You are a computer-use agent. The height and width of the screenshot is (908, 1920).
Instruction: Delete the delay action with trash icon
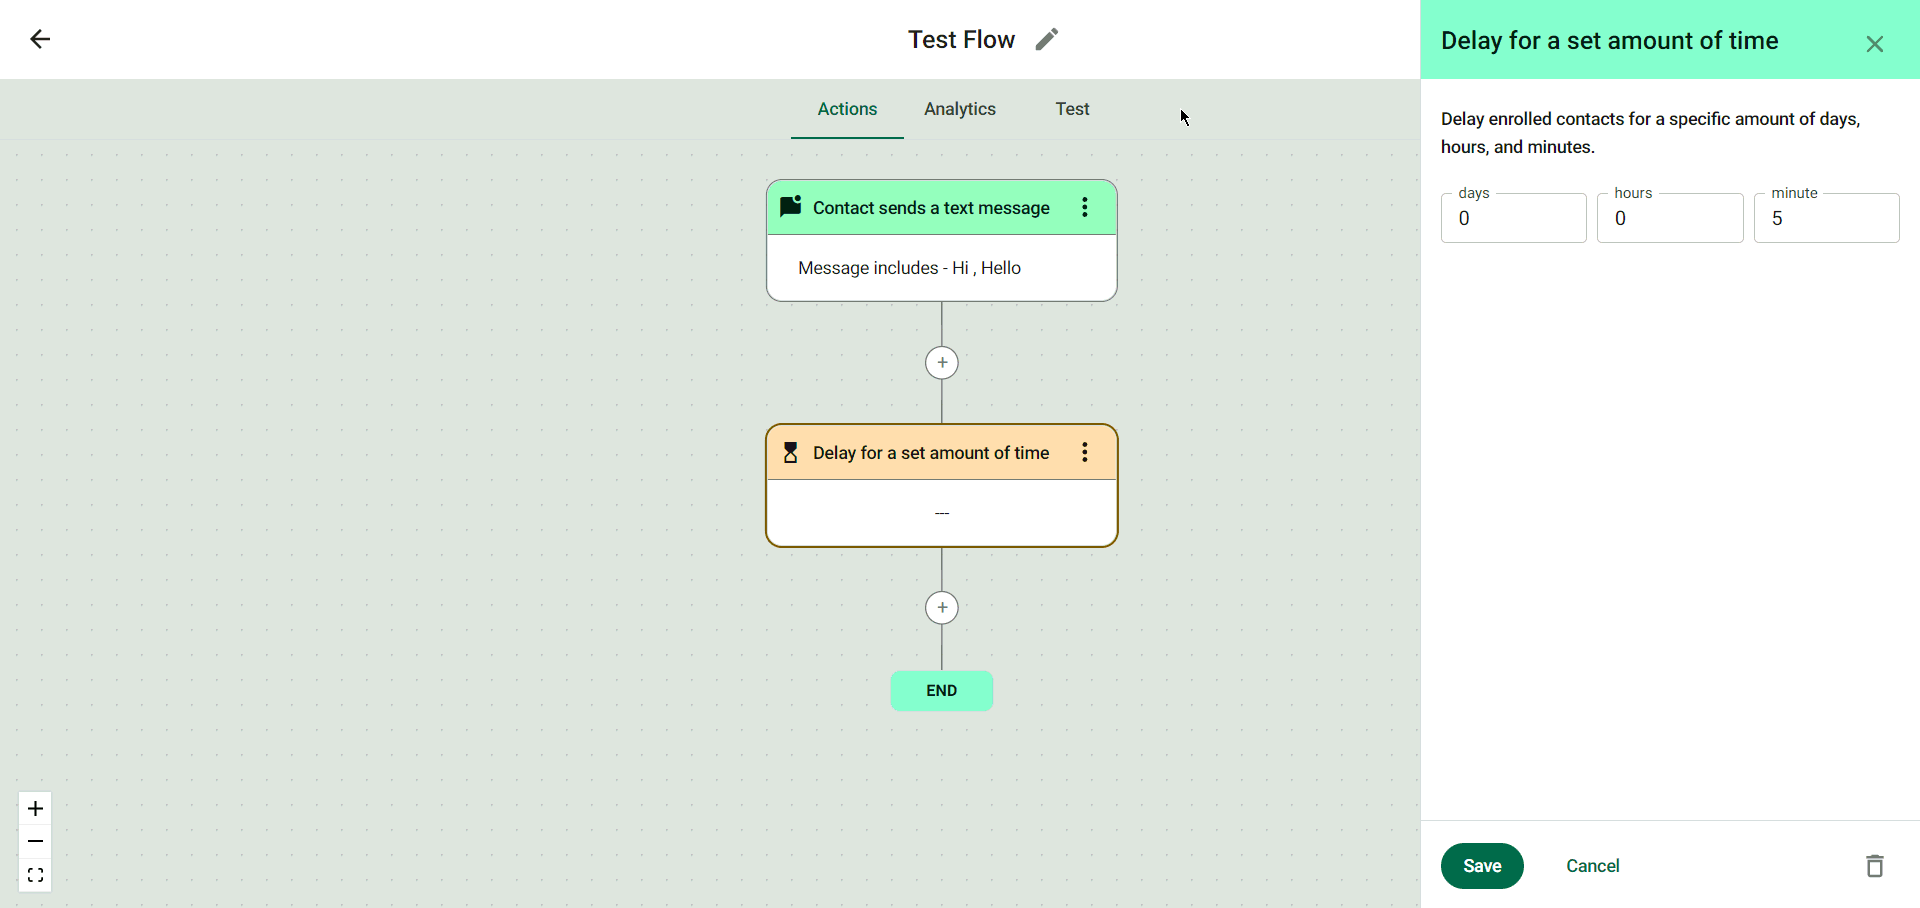1874,866
